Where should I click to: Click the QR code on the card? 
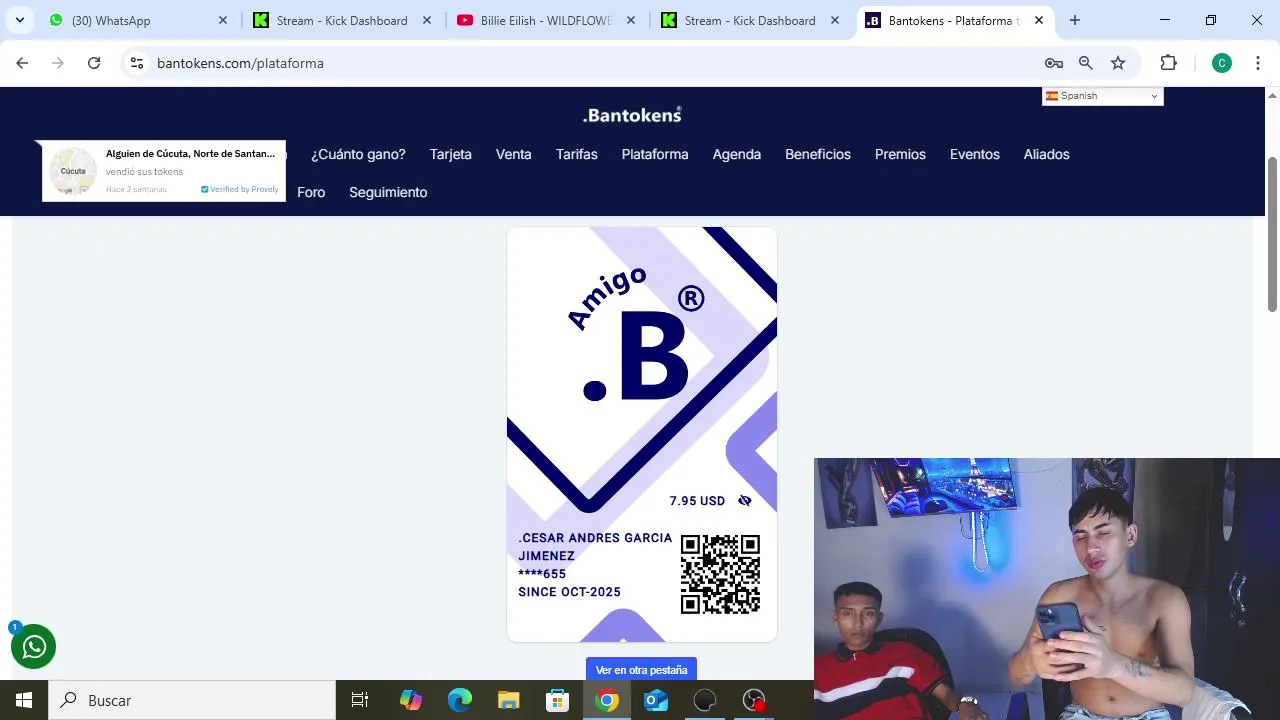tap(720, 574)
